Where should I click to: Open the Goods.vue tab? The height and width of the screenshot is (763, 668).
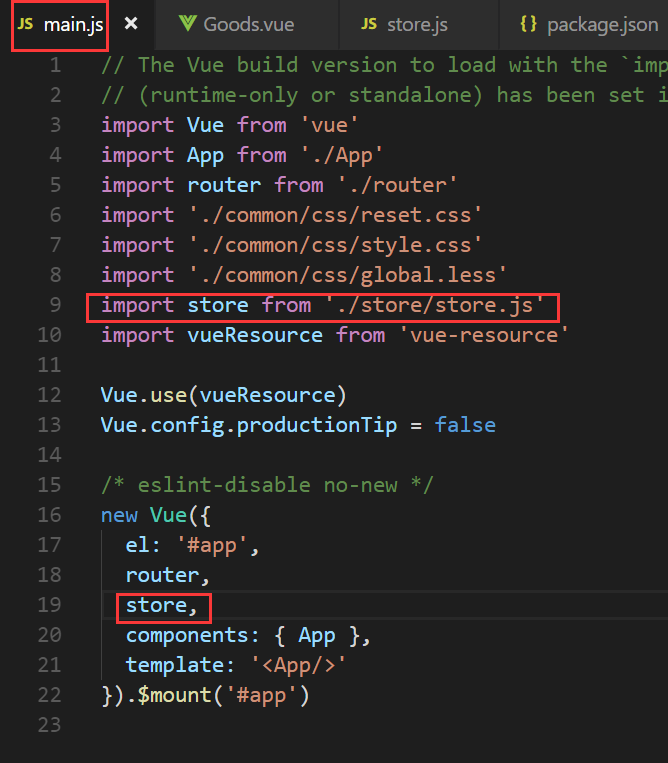pyautogui.click(x=249, y=24)
